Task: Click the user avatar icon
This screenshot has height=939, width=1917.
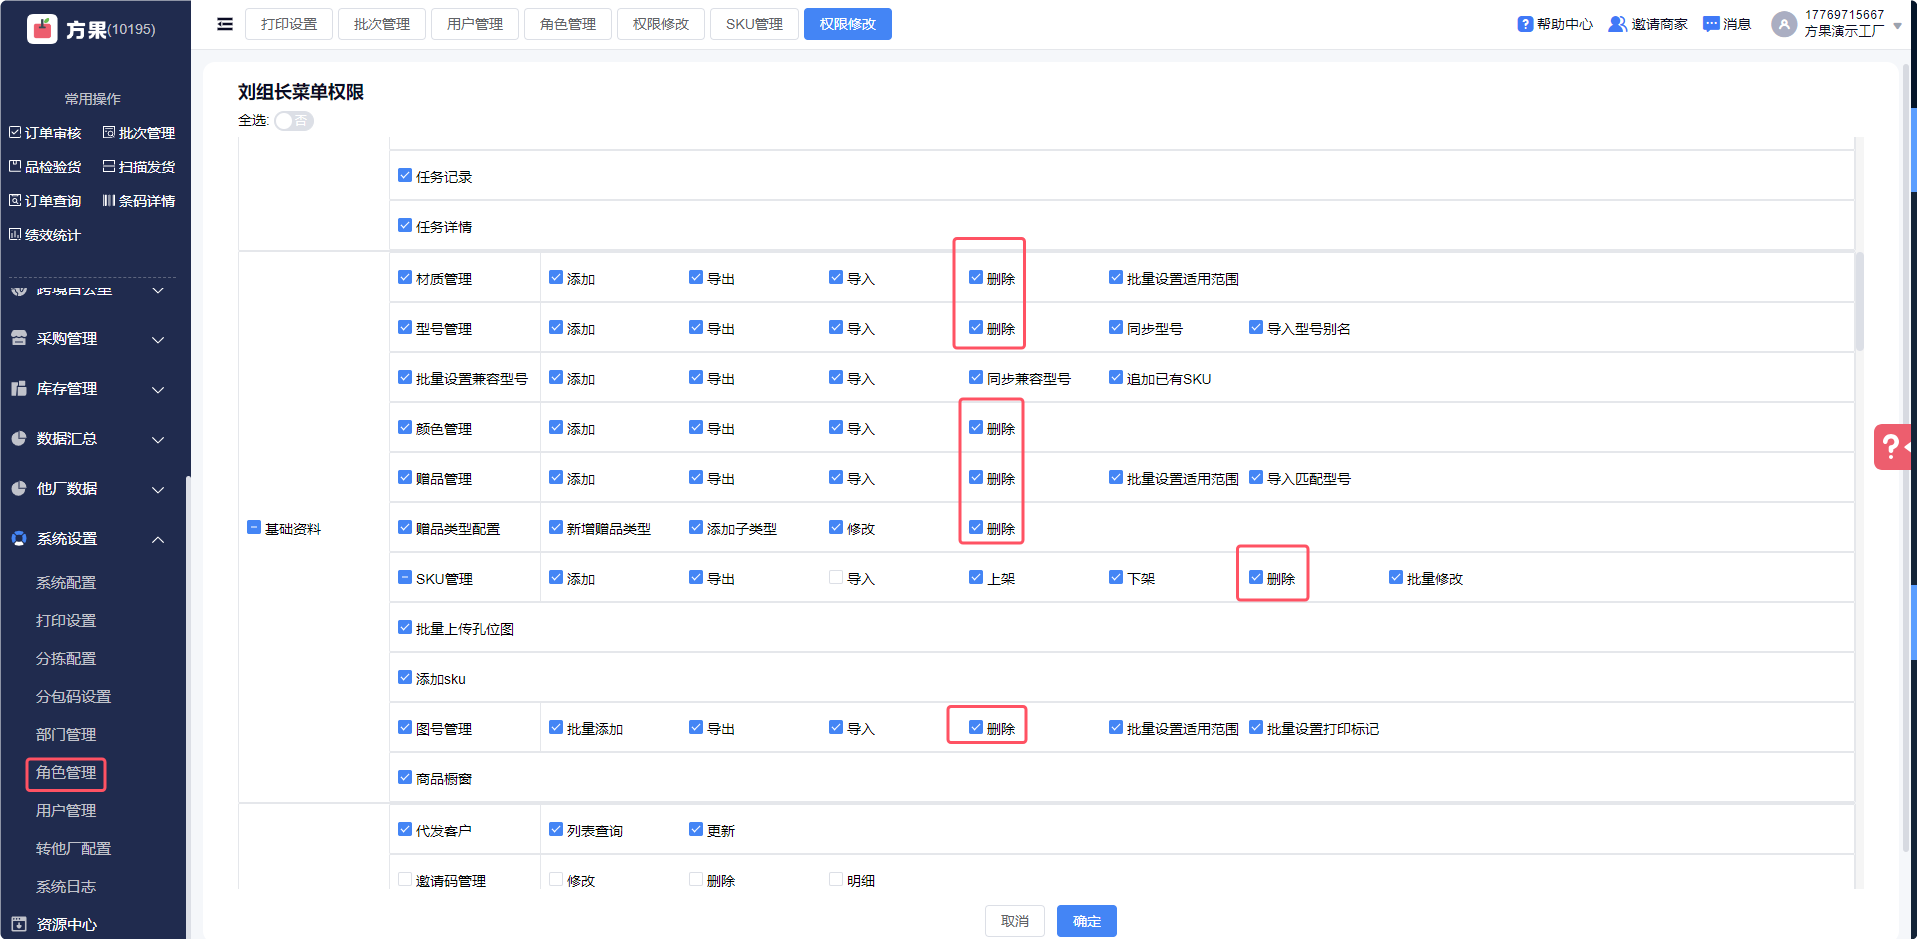Action: (x=1783, y=24)
